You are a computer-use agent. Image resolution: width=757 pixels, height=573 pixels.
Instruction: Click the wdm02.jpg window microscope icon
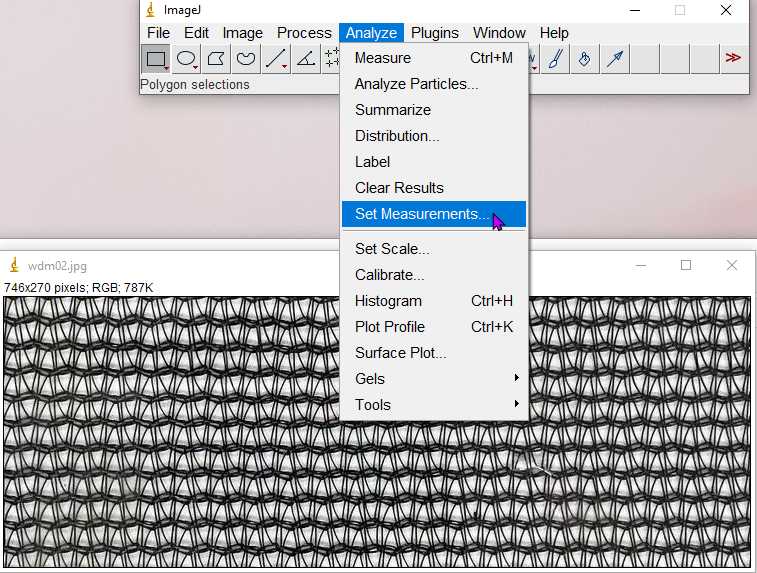tap(14, 265)
